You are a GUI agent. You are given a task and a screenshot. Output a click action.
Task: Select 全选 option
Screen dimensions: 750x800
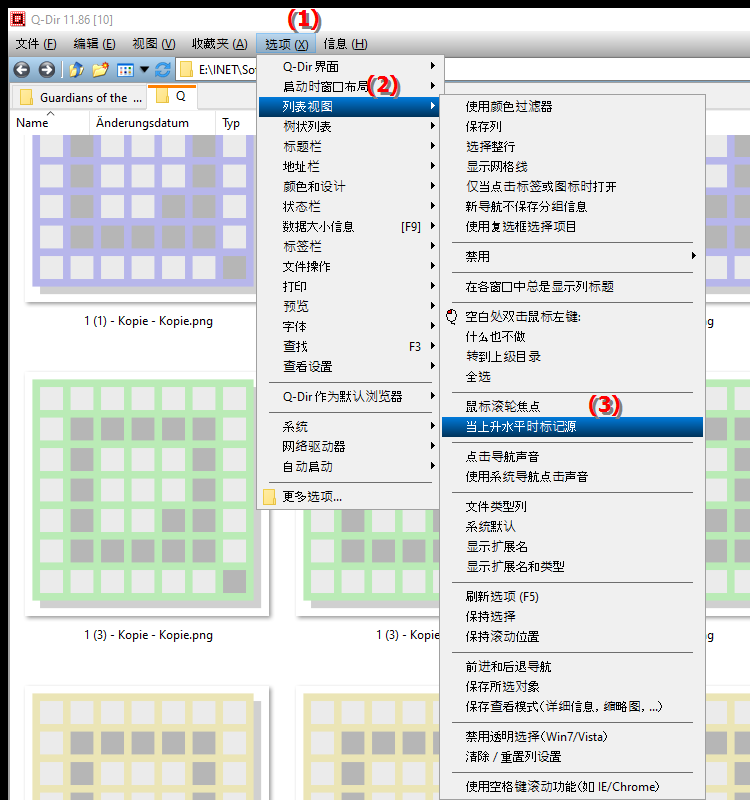tap(572, 377)
